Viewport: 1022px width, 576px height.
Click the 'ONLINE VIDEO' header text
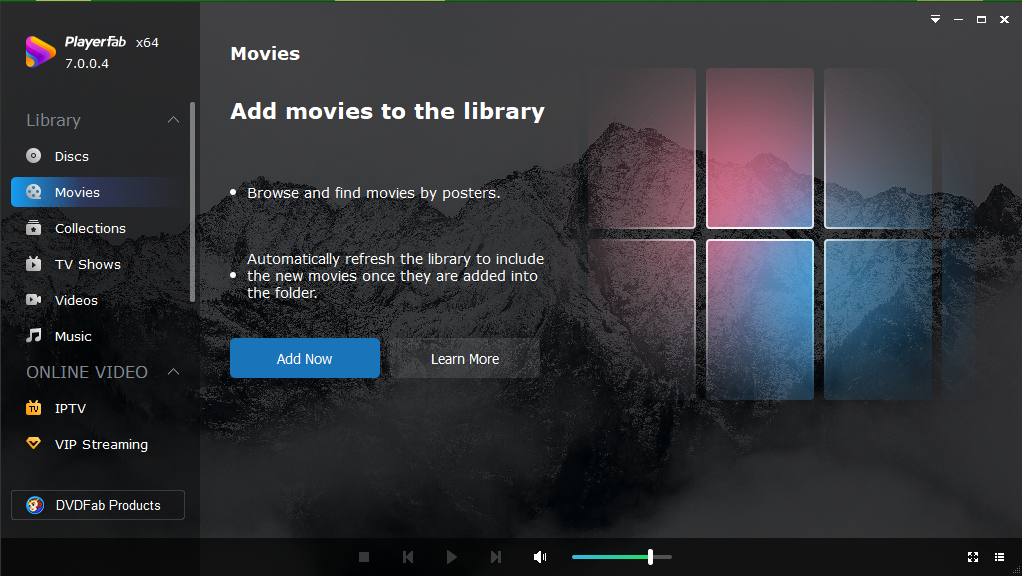click(x=87, y=372)
